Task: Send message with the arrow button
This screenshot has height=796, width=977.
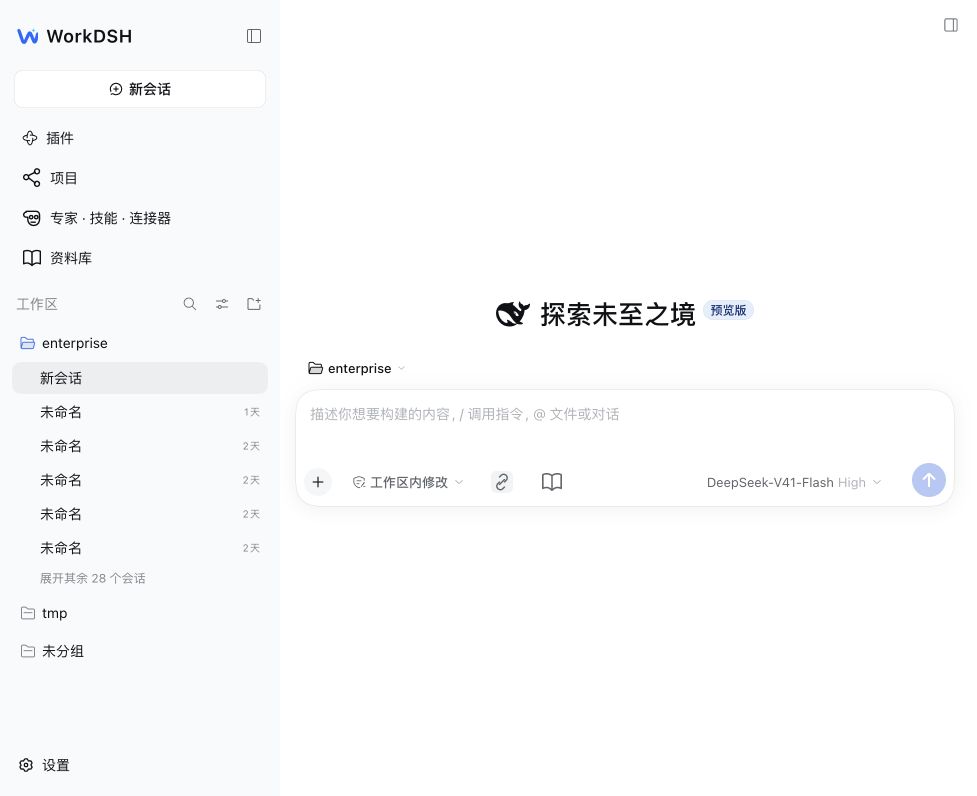Action: tap(928, 480)
